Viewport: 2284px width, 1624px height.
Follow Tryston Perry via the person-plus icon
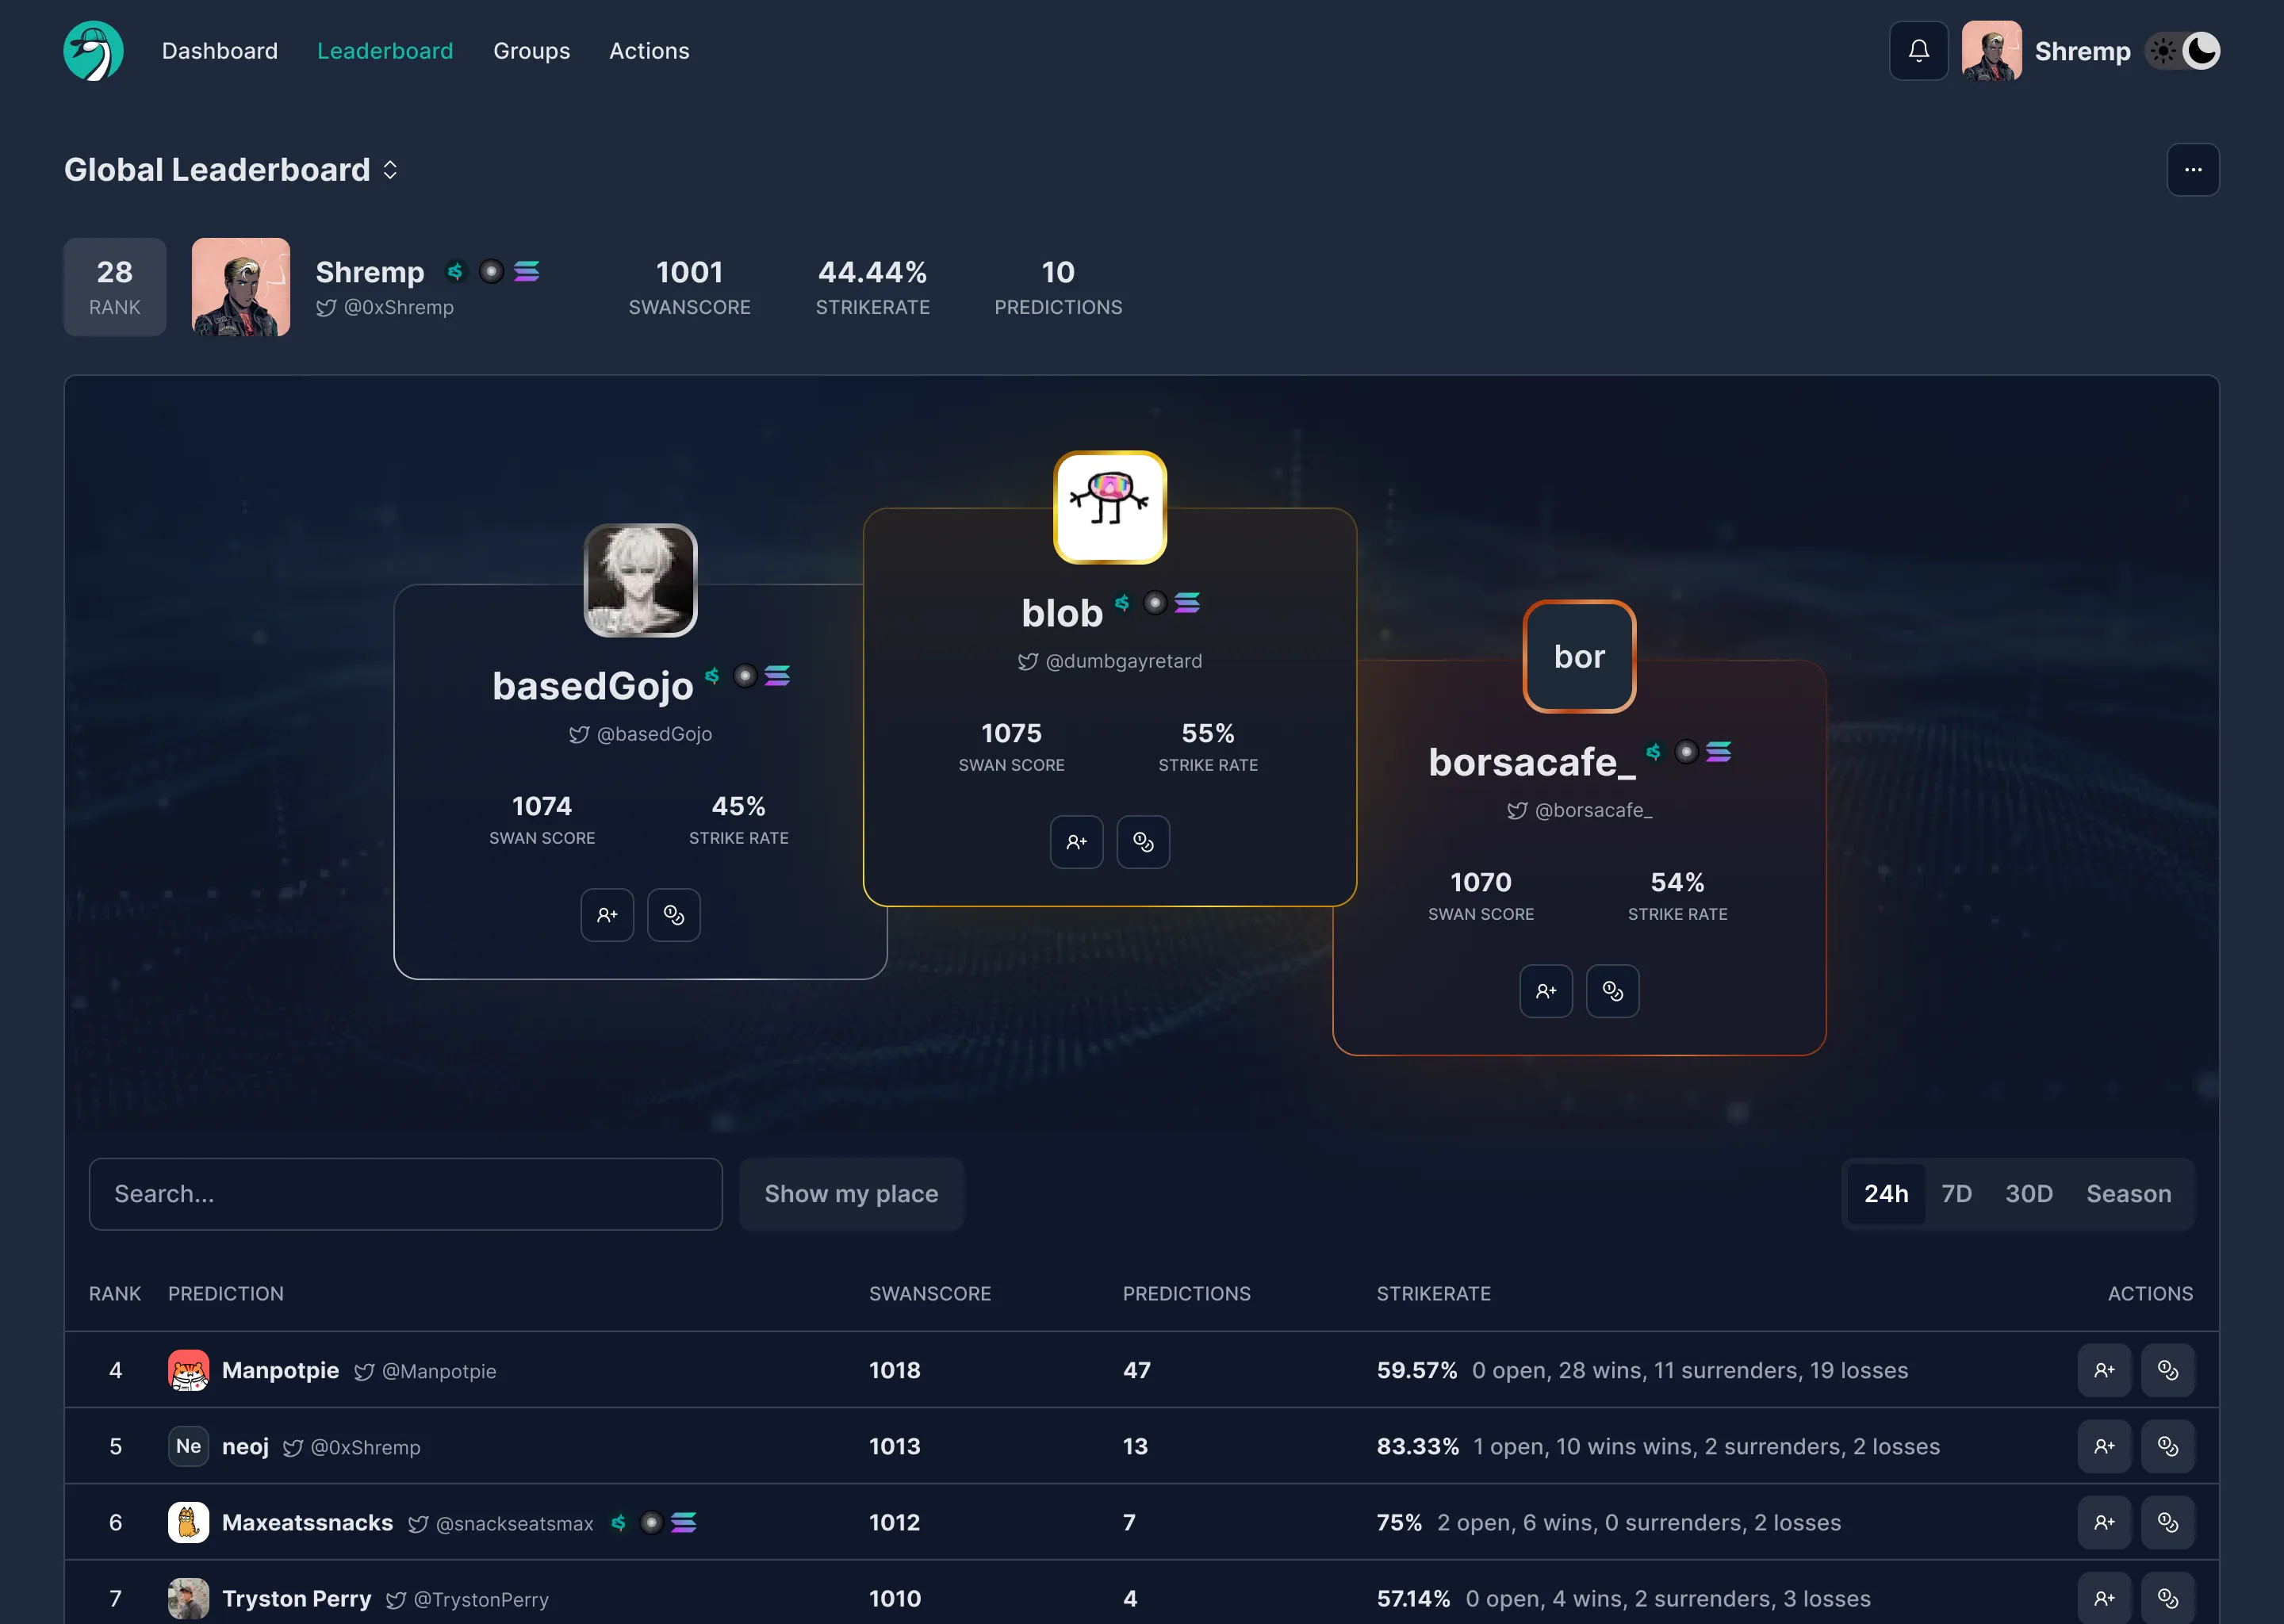2104,1598
